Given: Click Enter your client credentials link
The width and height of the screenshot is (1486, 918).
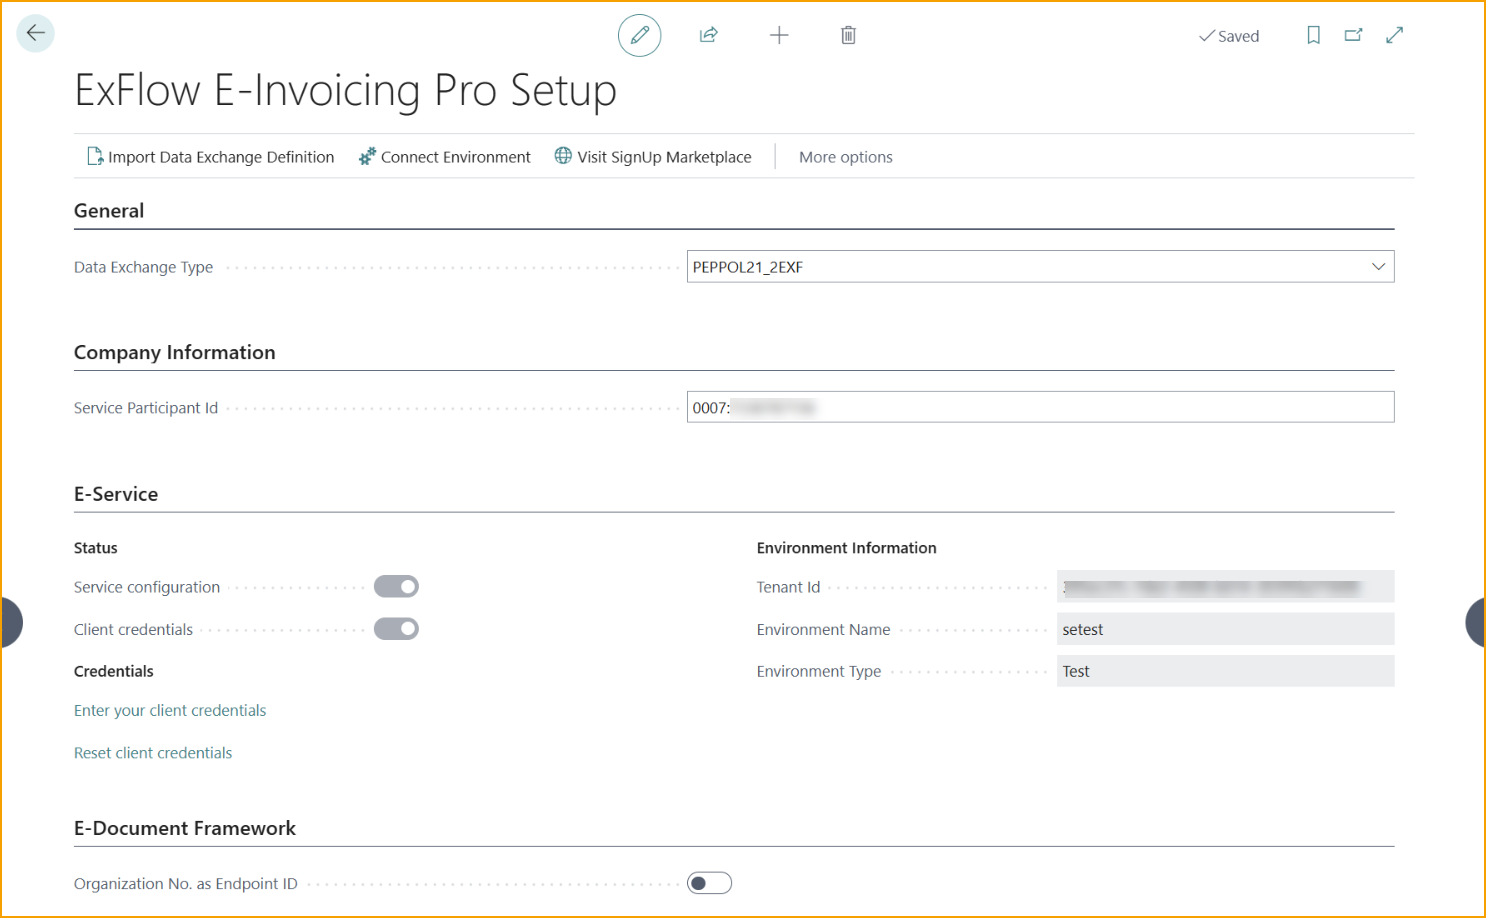Looking at the screenshot, I should [170, 711].
